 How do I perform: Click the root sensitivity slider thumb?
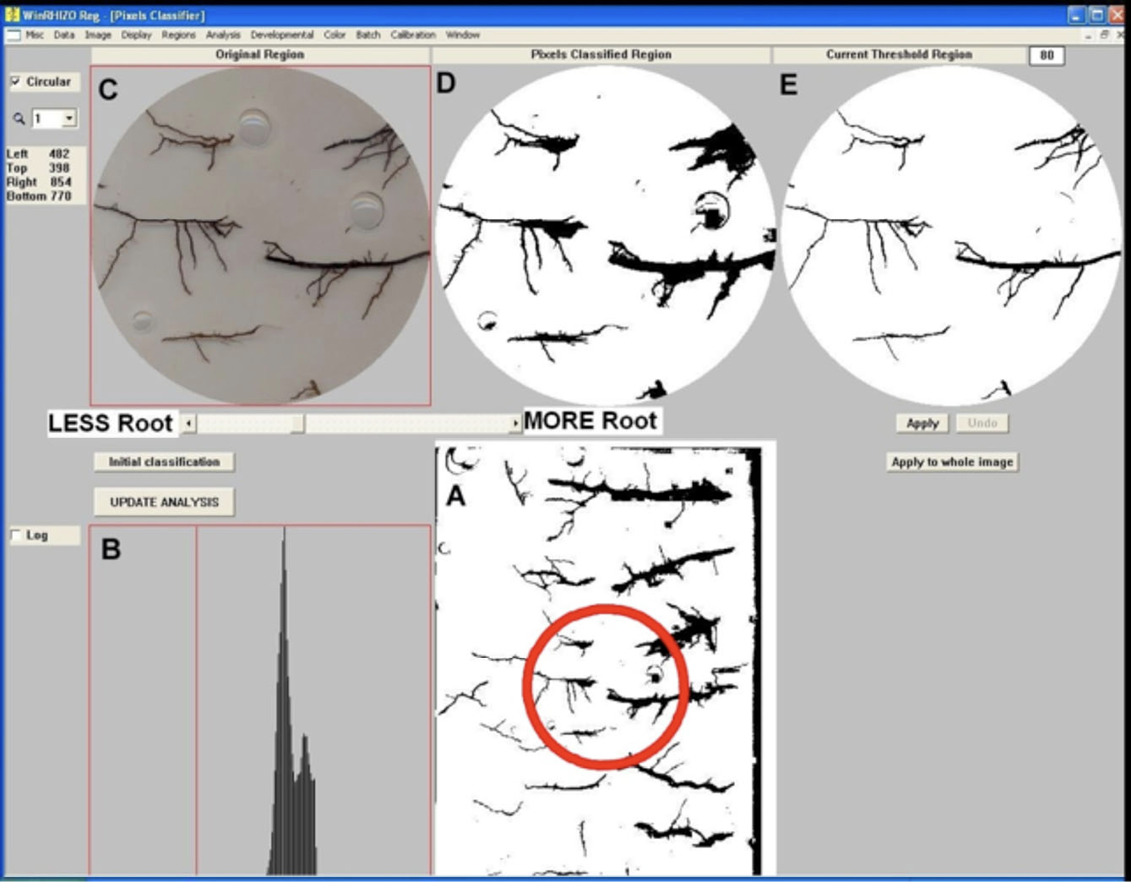pos(297,424)
